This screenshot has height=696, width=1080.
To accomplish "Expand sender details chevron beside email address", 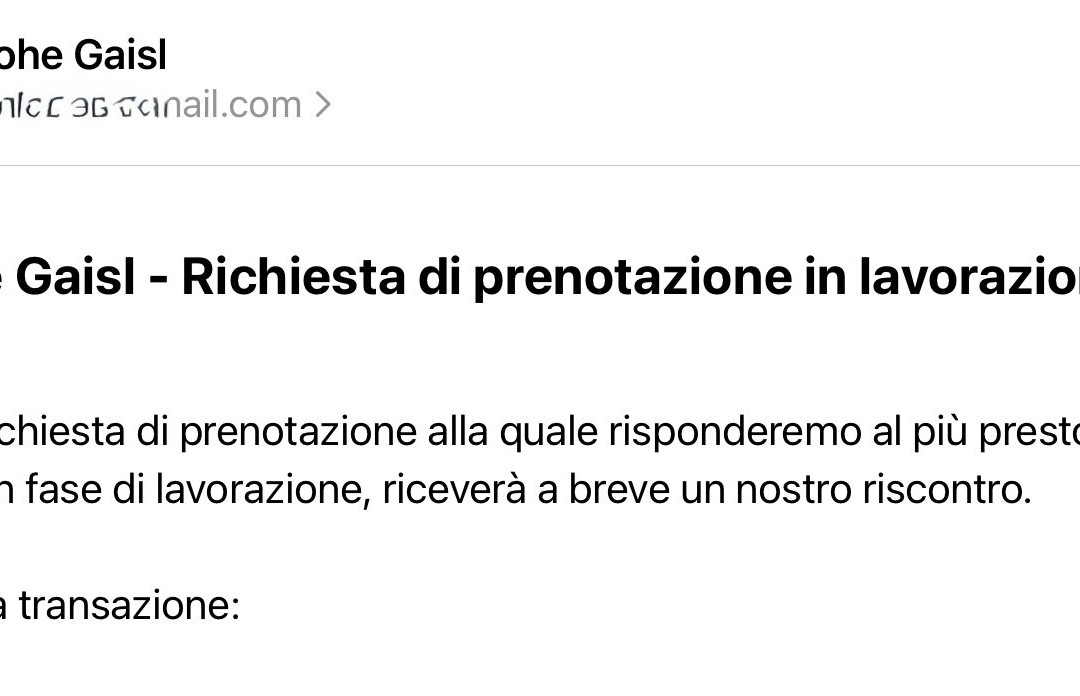I will pyautogui.click(x=322, y=105).
